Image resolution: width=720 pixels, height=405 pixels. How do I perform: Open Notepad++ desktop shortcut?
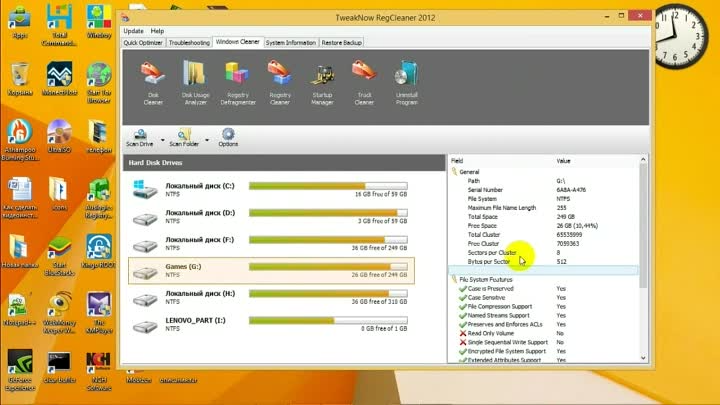pos(20,309)
